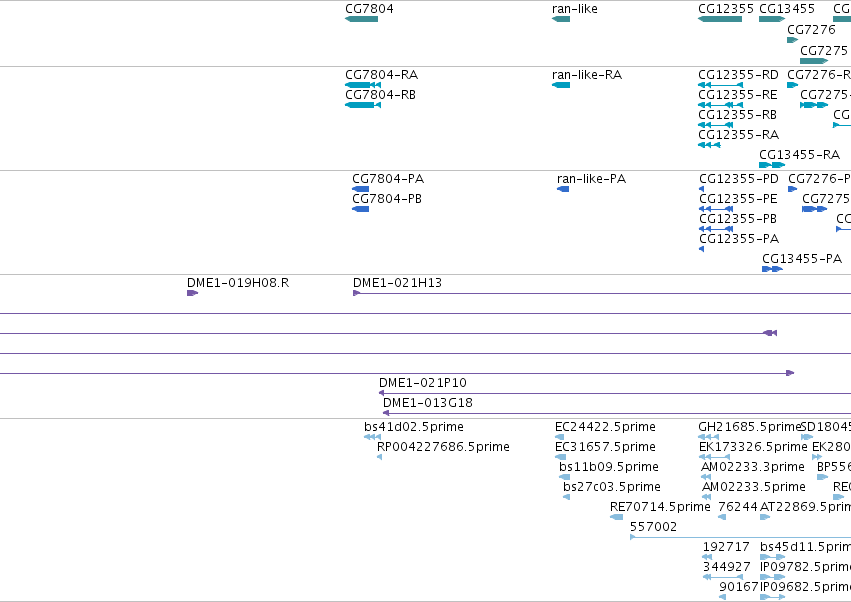Select the 90167 feature label
Screen dimensions: 851x602
coord(738,587)
